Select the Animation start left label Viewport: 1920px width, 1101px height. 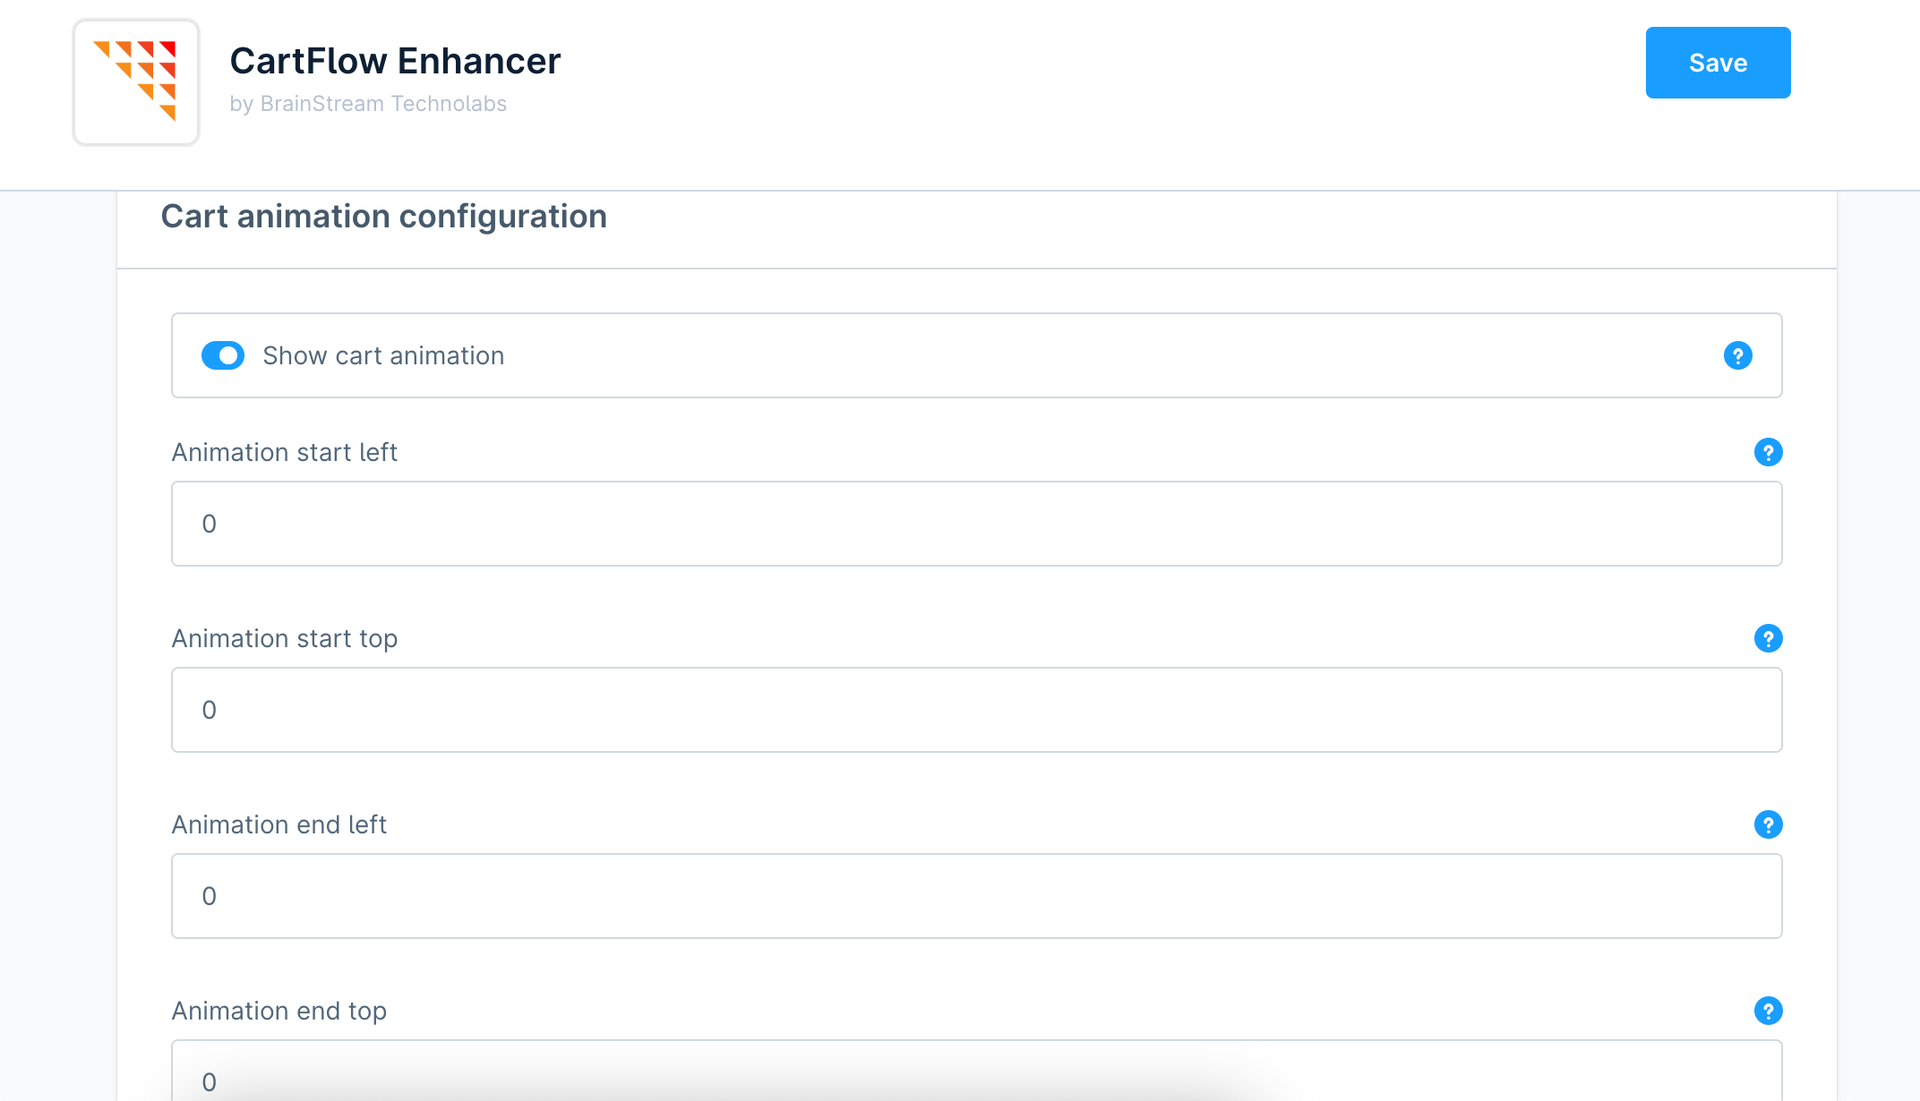(x=284, y=452)
